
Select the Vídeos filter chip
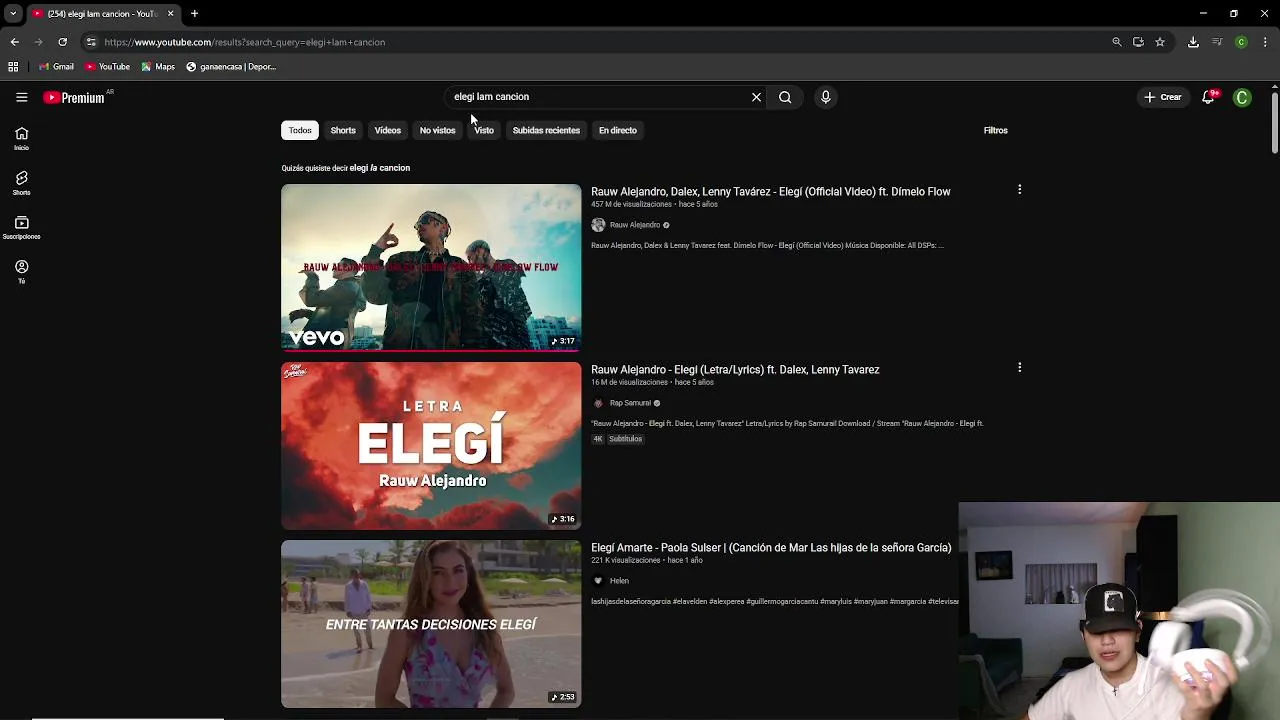[388, 130]
